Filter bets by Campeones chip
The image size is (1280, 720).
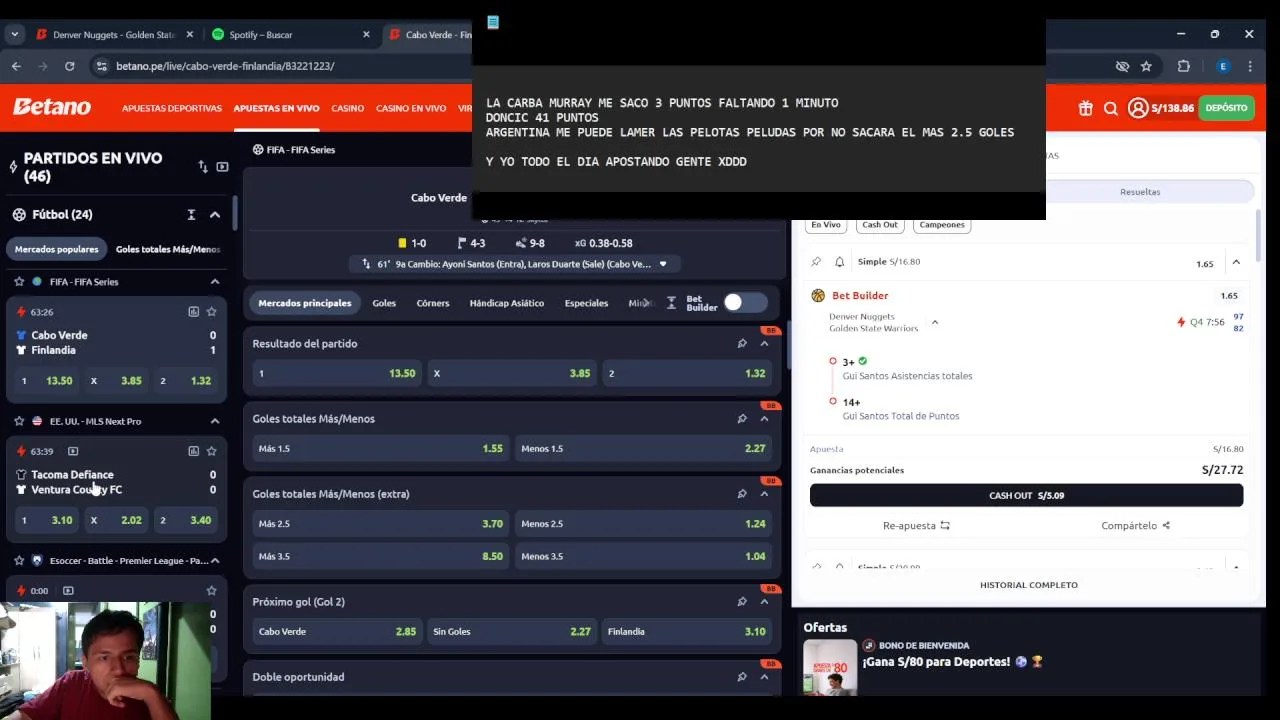942,225
